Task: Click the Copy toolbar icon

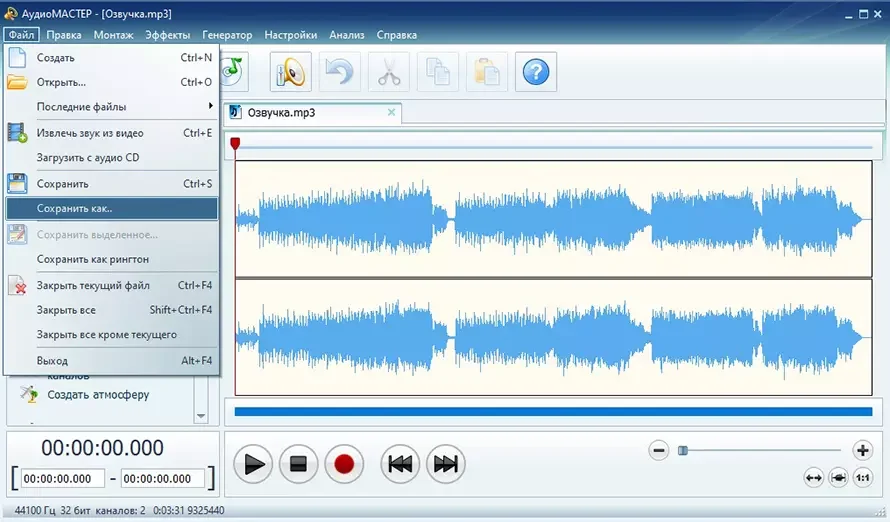Action: point(438,71)
